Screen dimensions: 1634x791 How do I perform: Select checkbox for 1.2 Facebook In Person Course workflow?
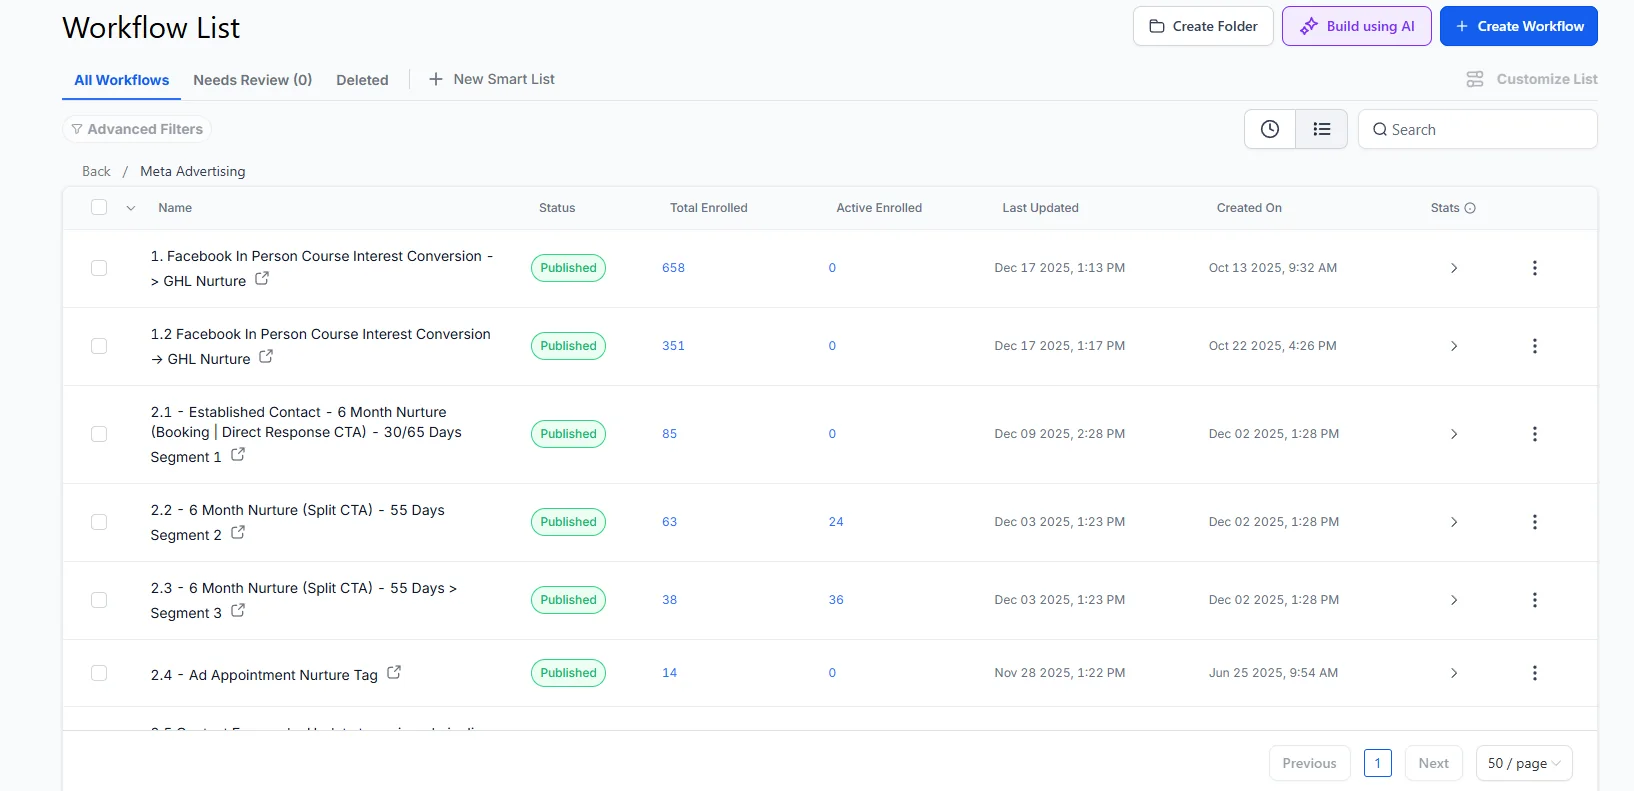(x=99, y=346)
